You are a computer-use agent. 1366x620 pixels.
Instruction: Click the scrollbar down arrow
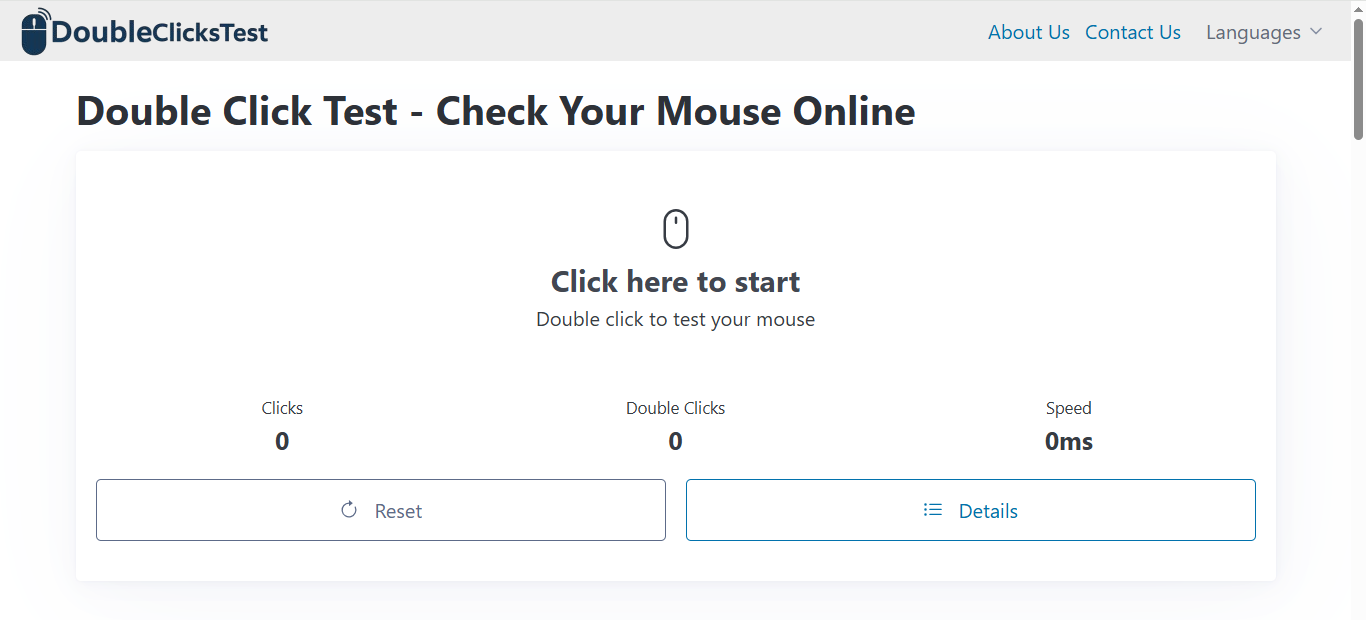point(1358,612)
